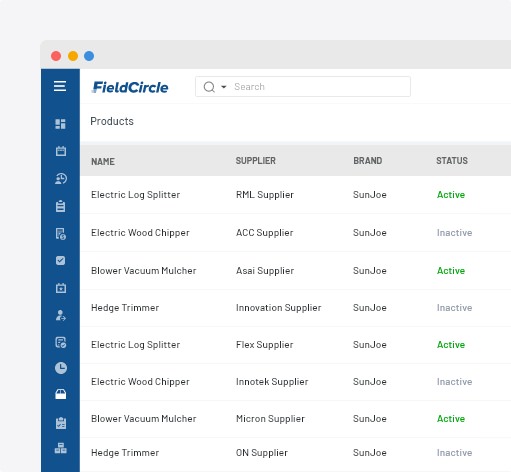Open the person with arrow icon
This screenshot has width=511, height=472.
point(61,315)
